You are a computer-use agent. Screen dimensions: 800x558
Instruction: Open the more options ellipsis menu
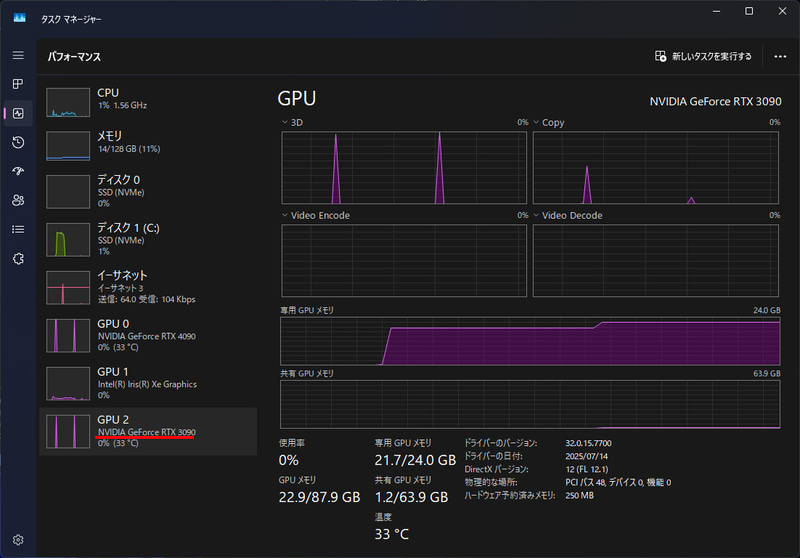[780, 57]
